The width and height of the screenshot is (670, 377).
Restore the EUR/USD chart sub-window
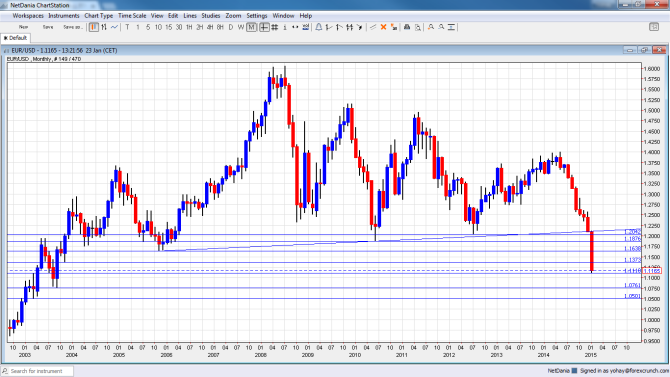point(645,50)
